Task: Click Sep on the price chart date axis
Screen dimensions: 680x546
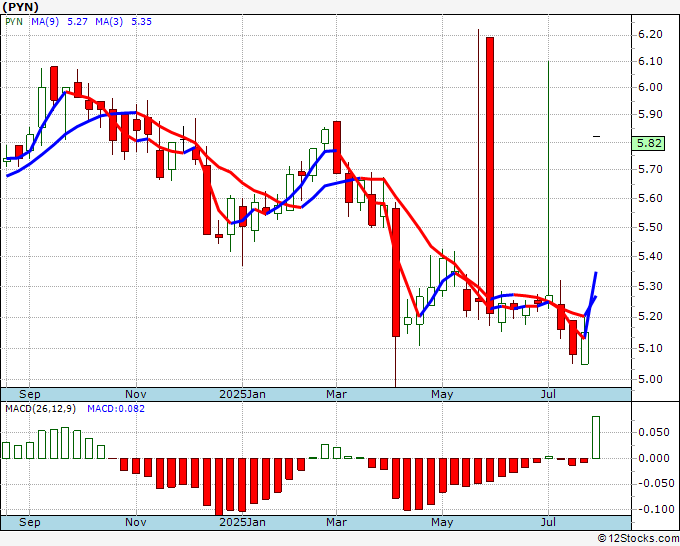Action: [x=29, y=394]
